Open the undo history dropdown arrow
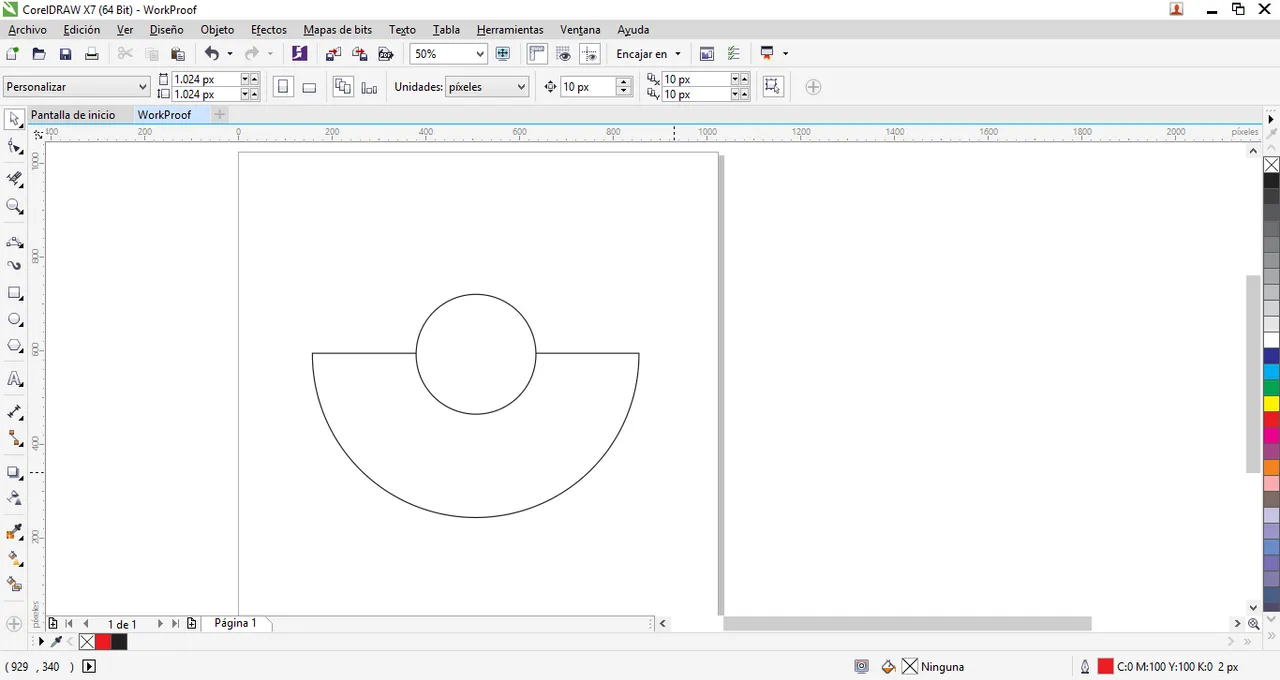Image resolution: width=1280 pixels, height=680 pixels. point(230,54)
